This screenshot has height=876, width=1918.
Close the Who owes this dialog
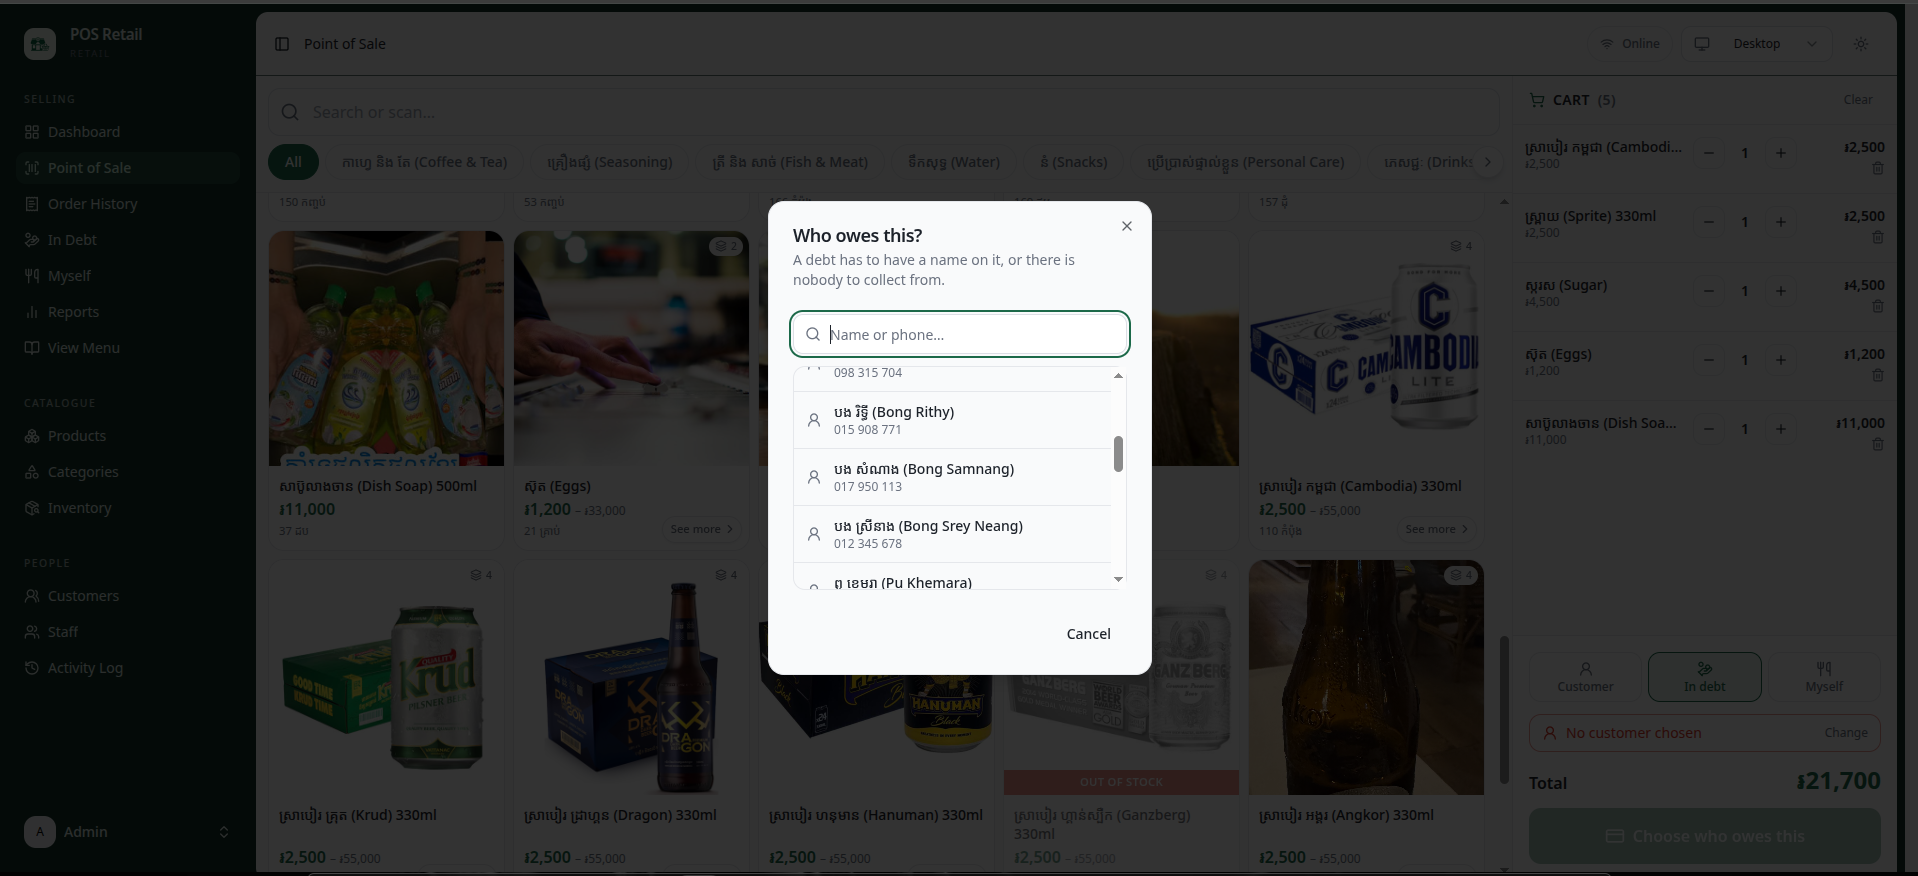(1127, 226)
